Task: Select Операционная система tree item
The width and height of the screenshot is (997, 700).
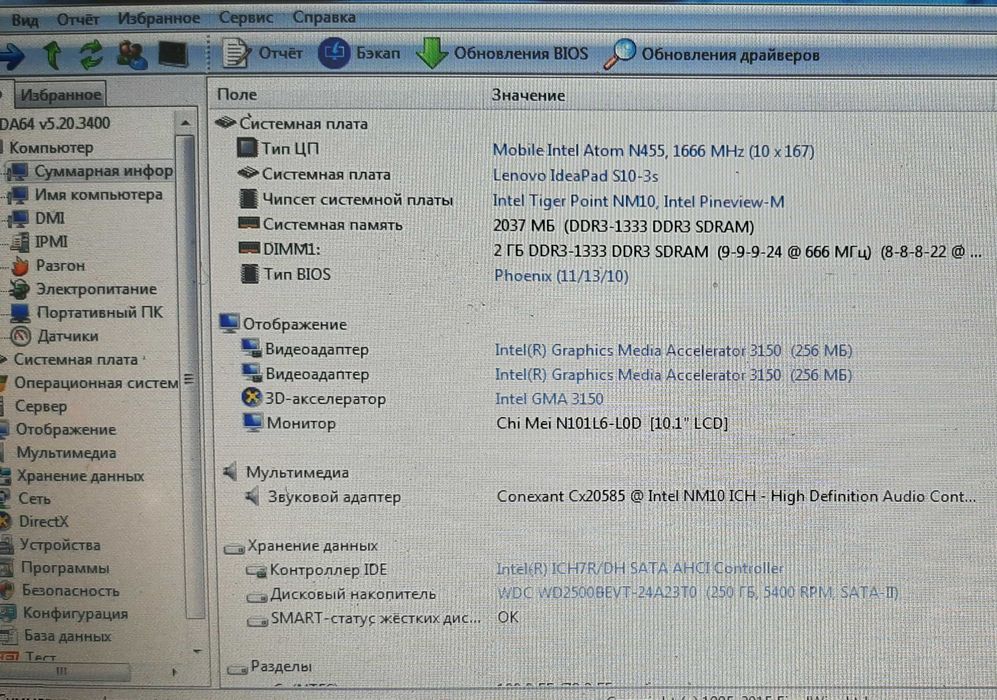Action: [96, 383]
